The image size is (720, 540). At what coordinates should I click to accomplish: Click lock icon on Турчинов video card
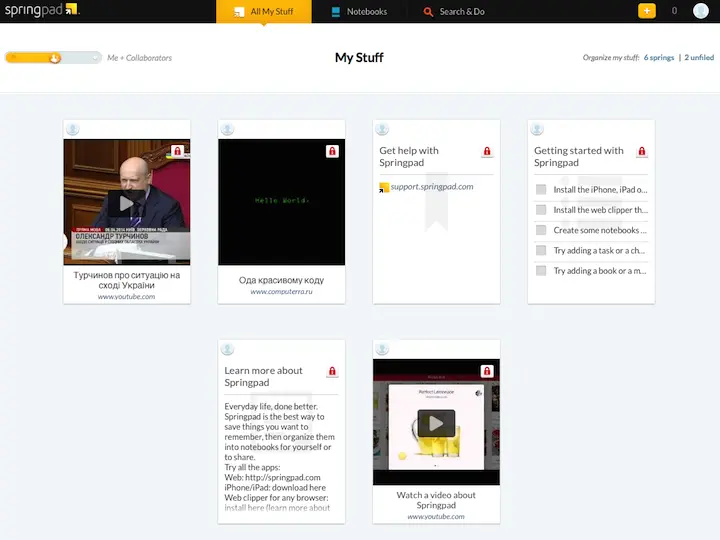[177, 151]
